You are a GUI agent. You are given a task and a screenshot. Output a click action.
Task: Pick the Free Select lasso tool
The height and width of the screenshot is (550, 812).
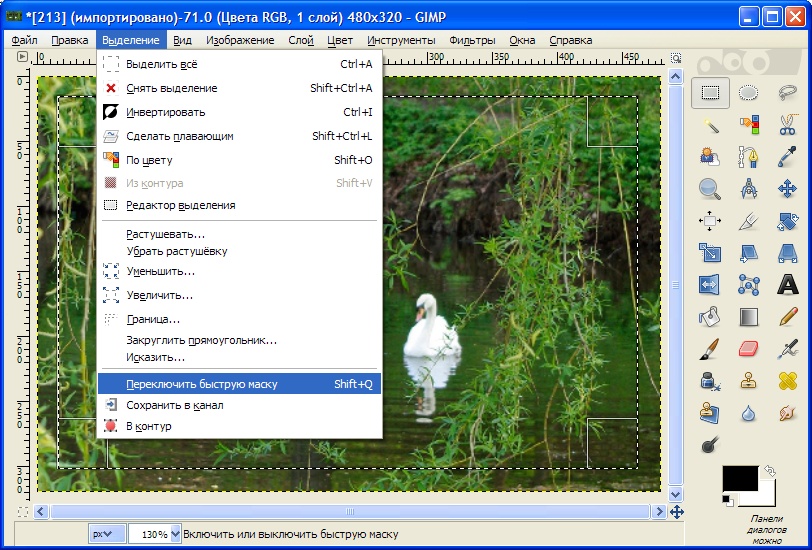[x=787, y=93]
